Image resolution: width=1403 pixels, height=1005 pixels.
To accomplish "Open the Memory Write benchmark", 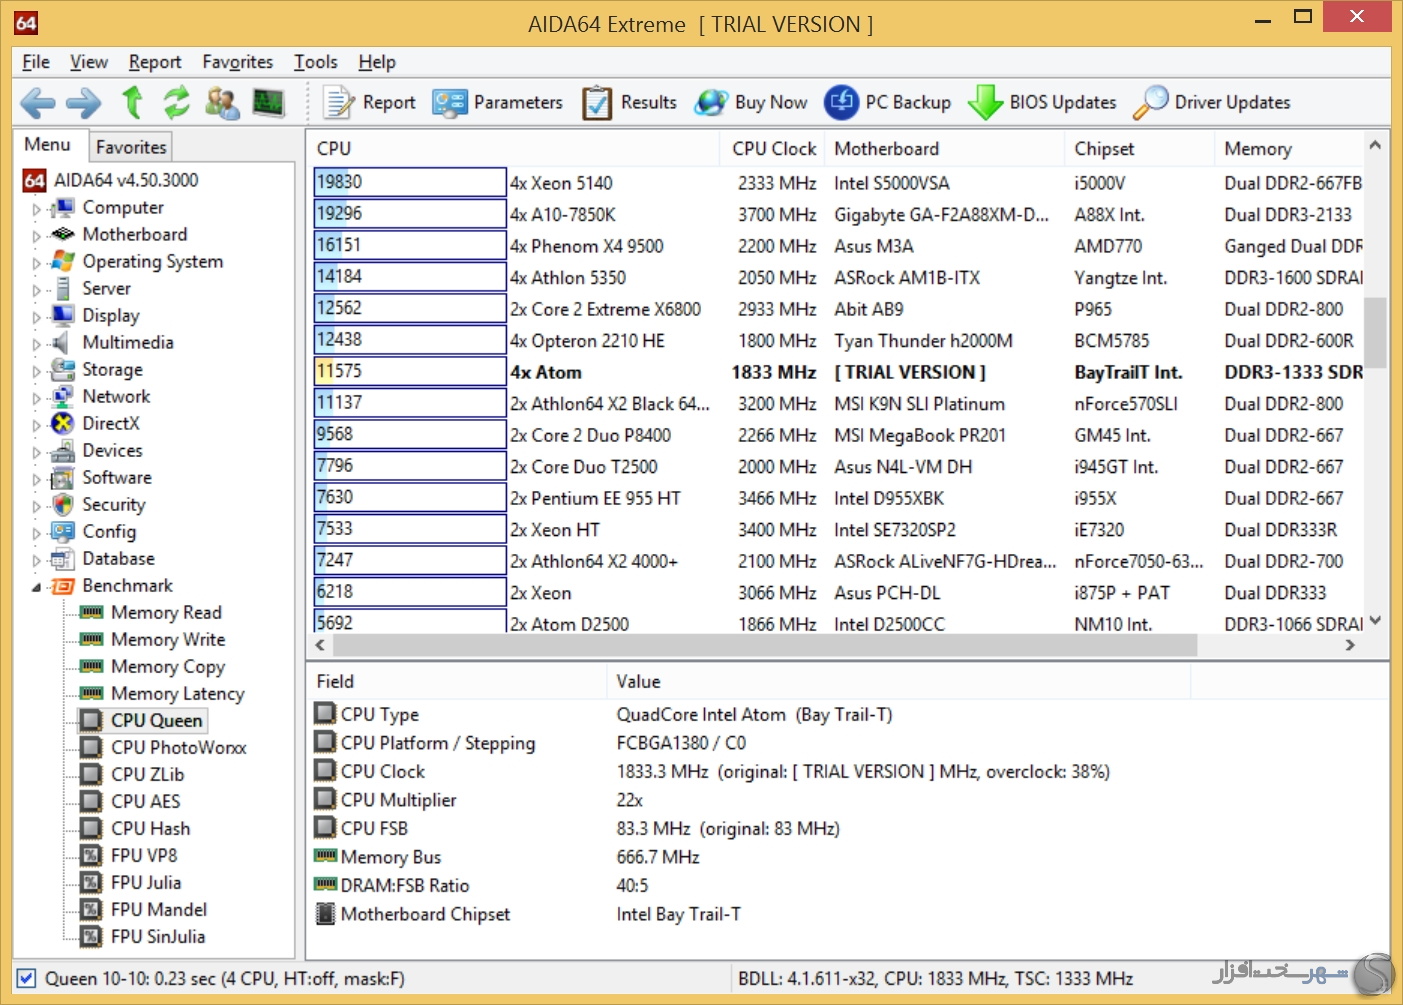I will (168, 639).
